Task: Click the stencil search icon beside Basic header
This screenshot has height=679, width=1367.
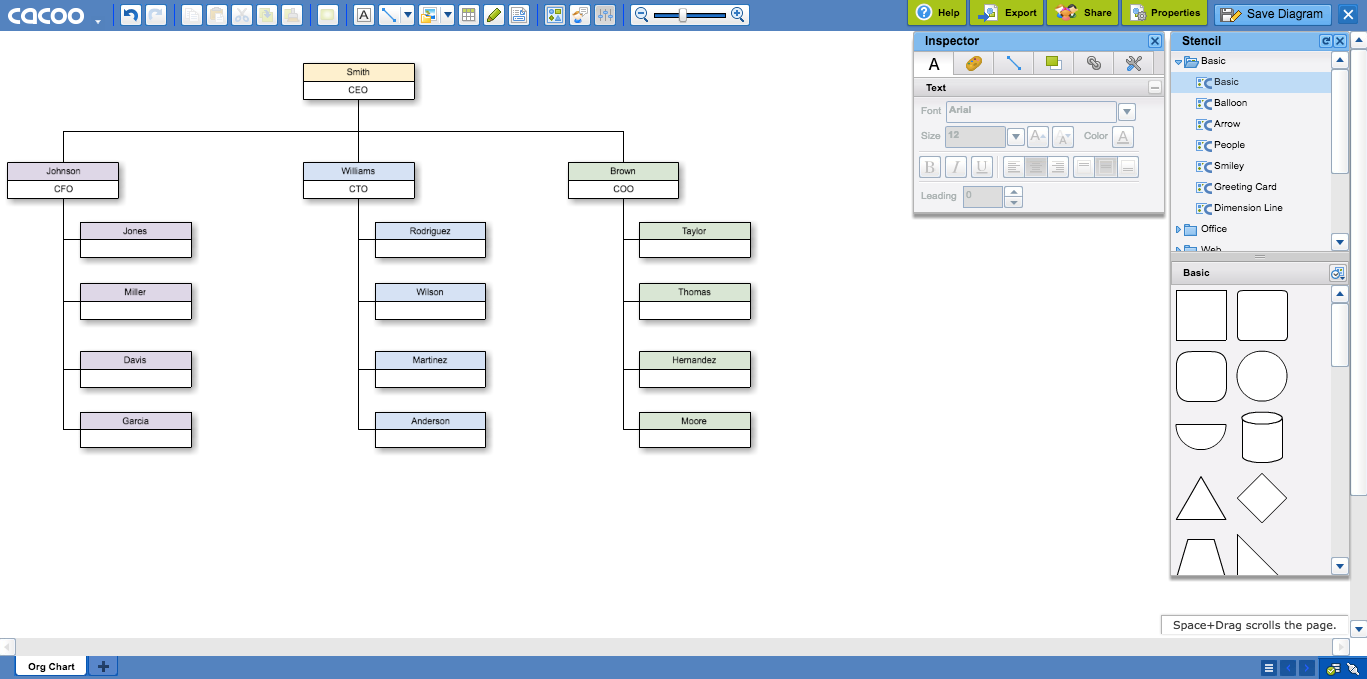Action: 1337,273
